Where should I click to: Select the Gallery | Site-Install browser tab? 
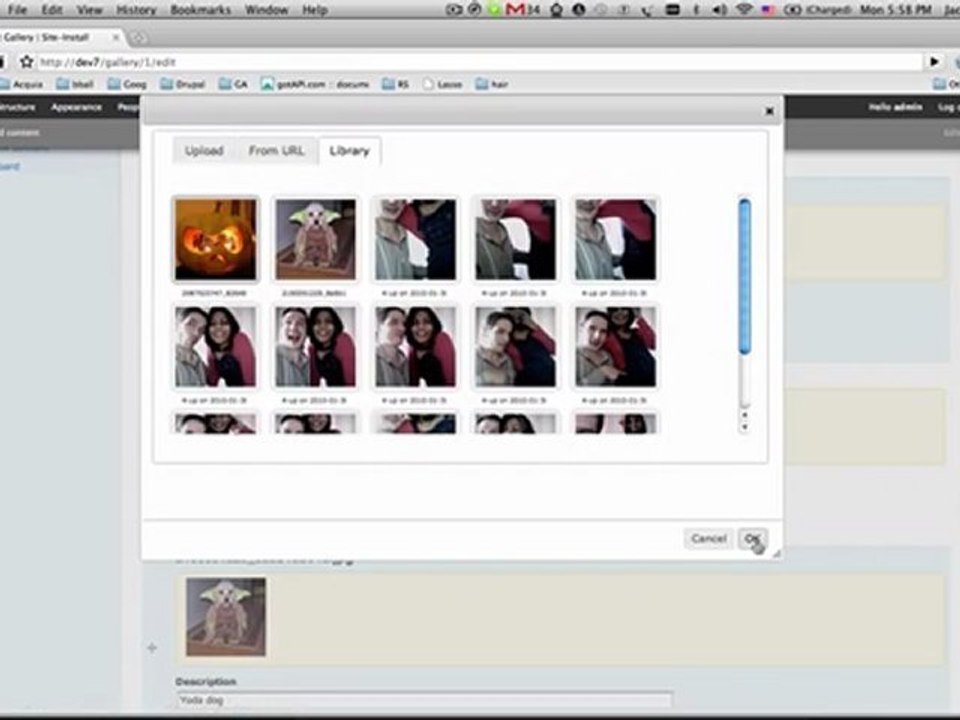click(x=61, y=37)
